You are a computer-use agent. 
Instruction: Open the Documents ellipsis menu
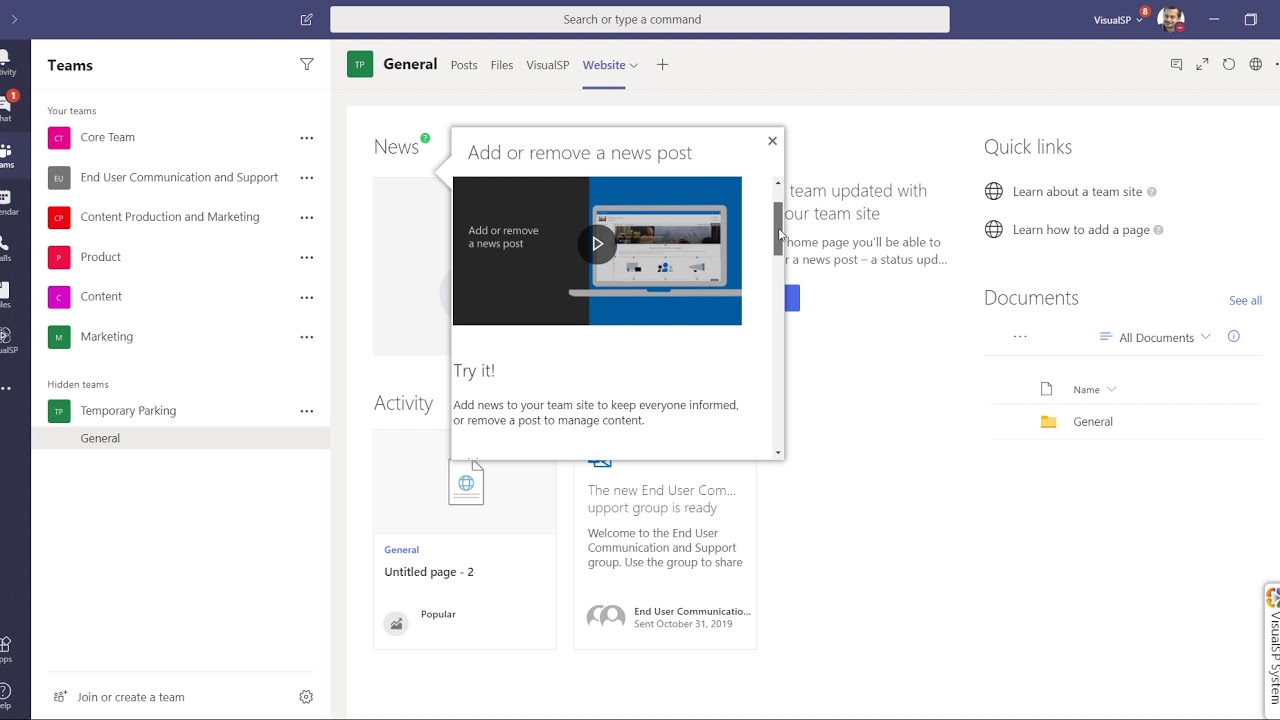(x=1020, y=337)
